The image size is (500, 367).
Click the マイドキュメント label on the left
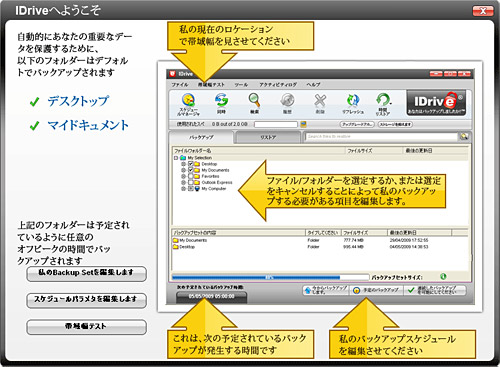[88, 125]
